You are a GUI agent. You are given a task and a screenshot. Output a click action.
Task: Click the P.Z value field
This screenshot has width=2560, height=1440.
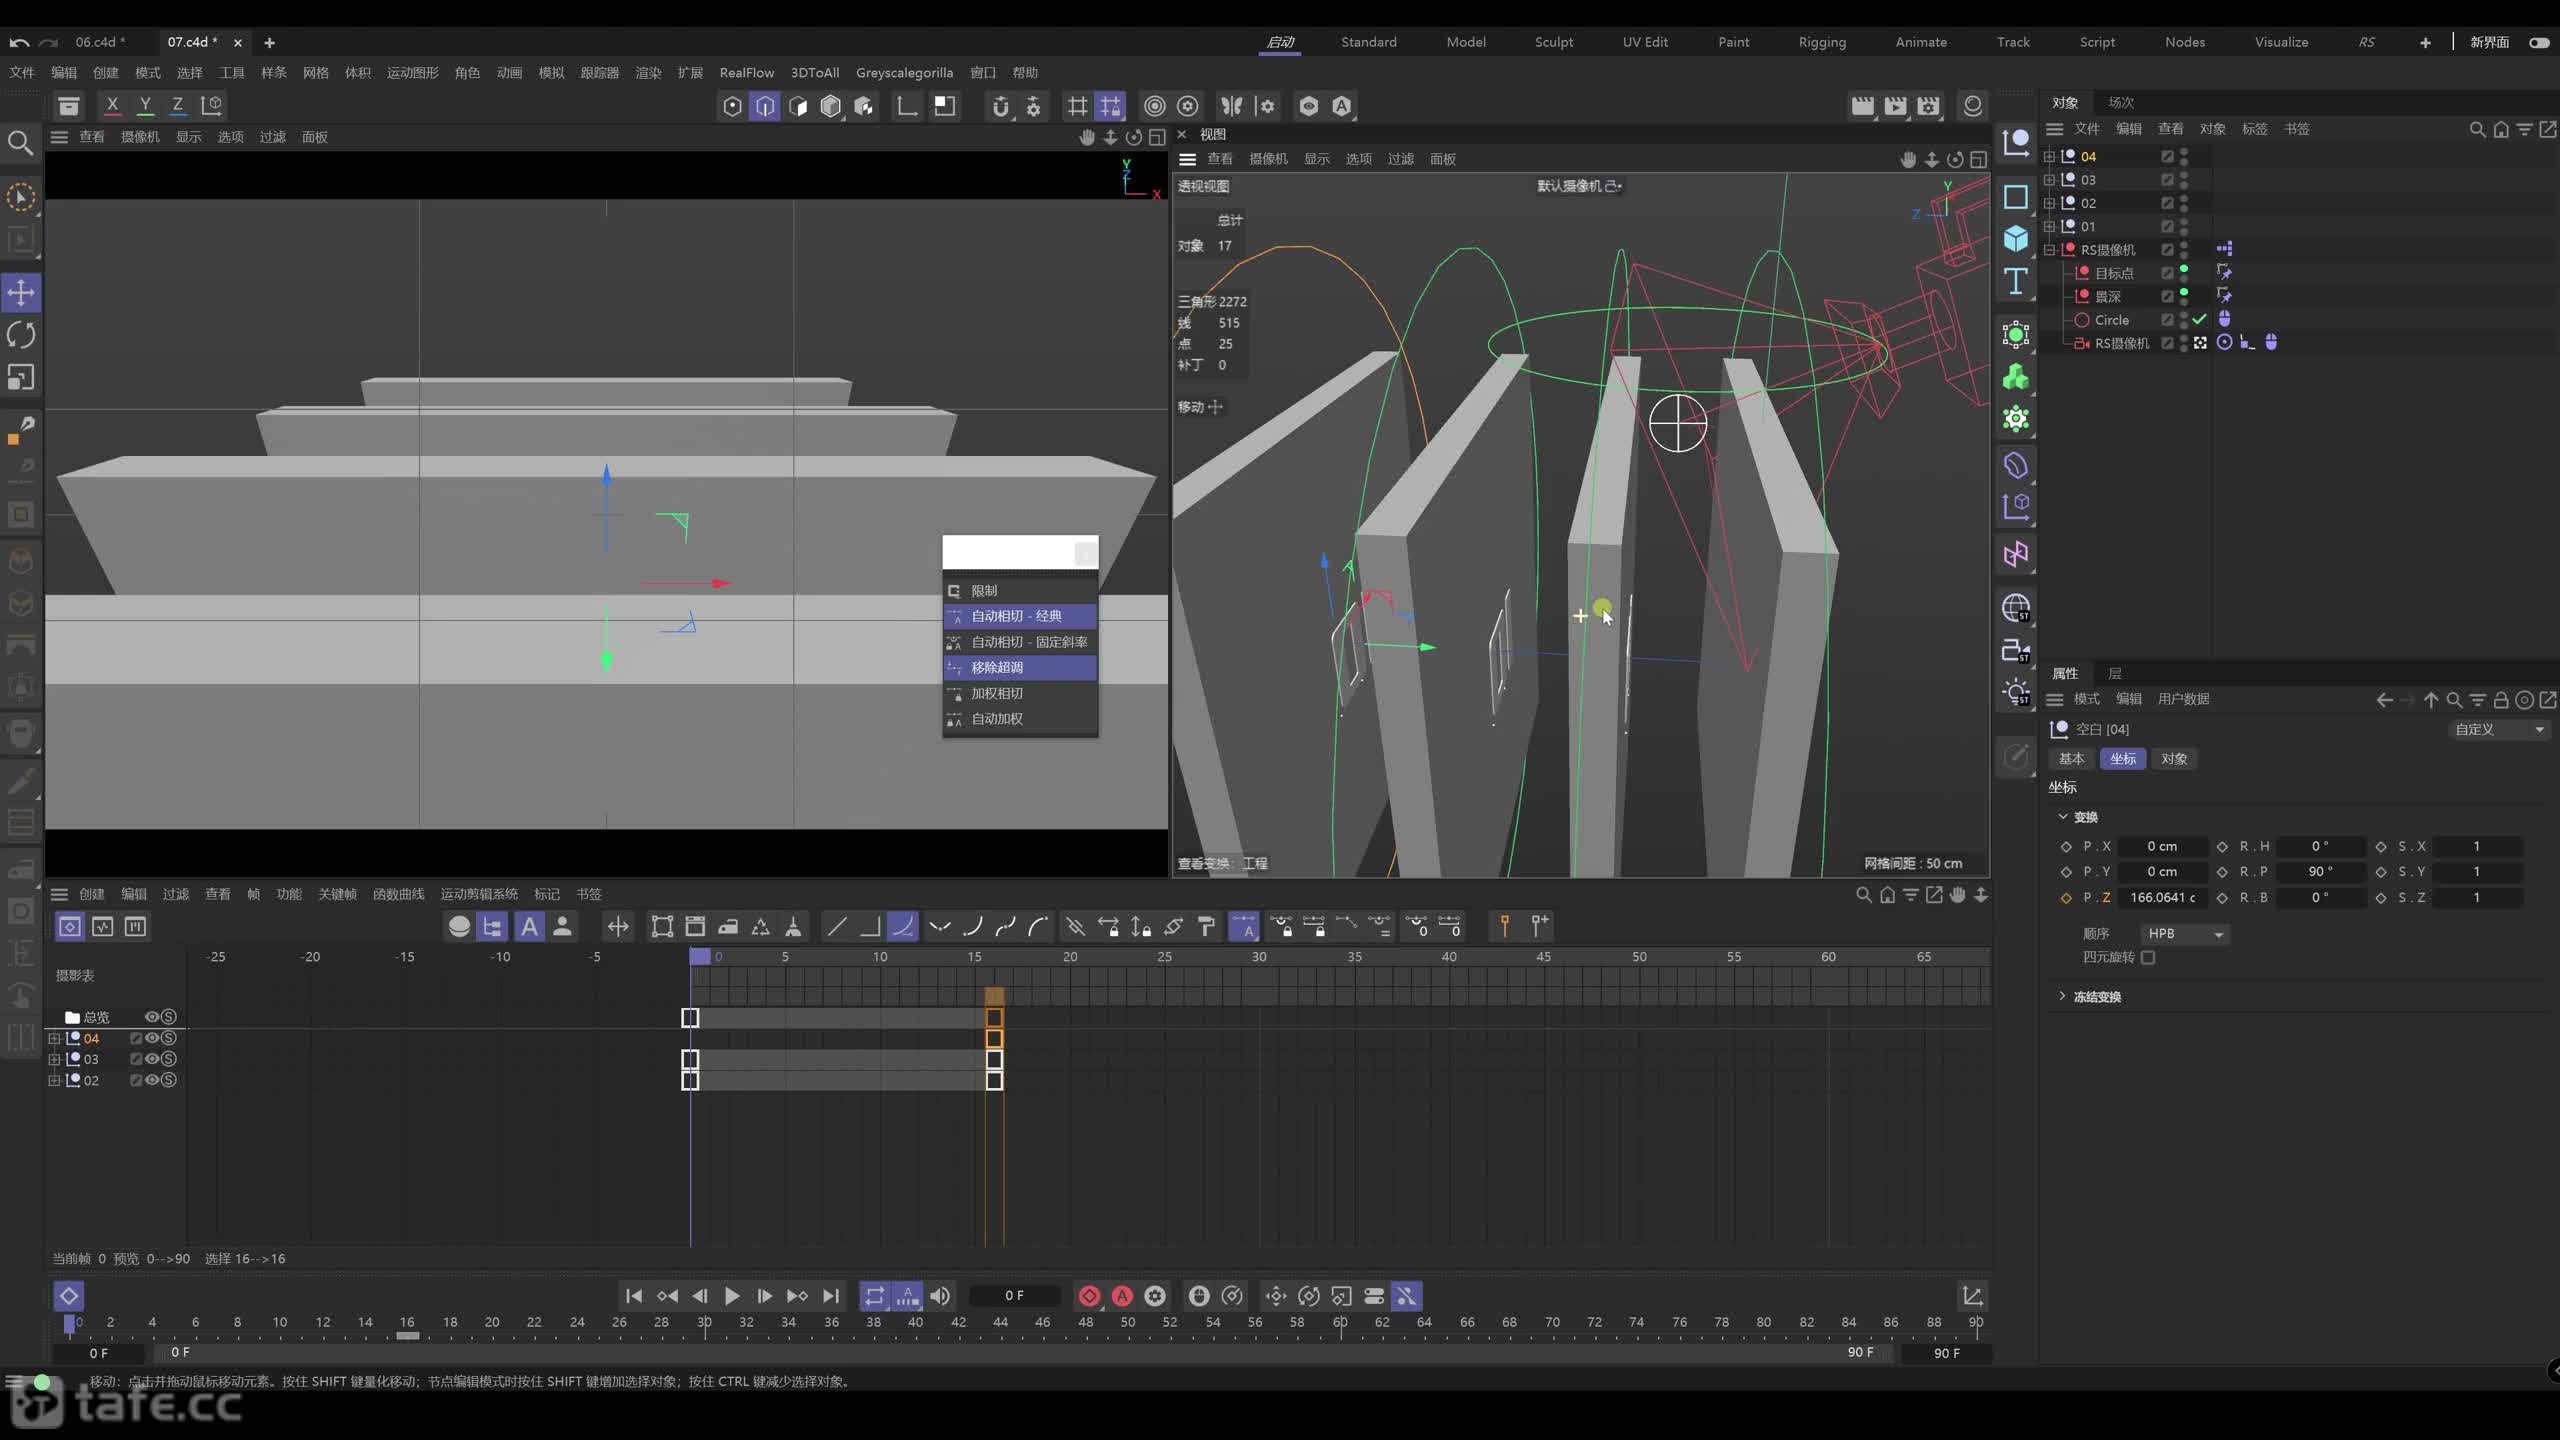click(2162, 898)
